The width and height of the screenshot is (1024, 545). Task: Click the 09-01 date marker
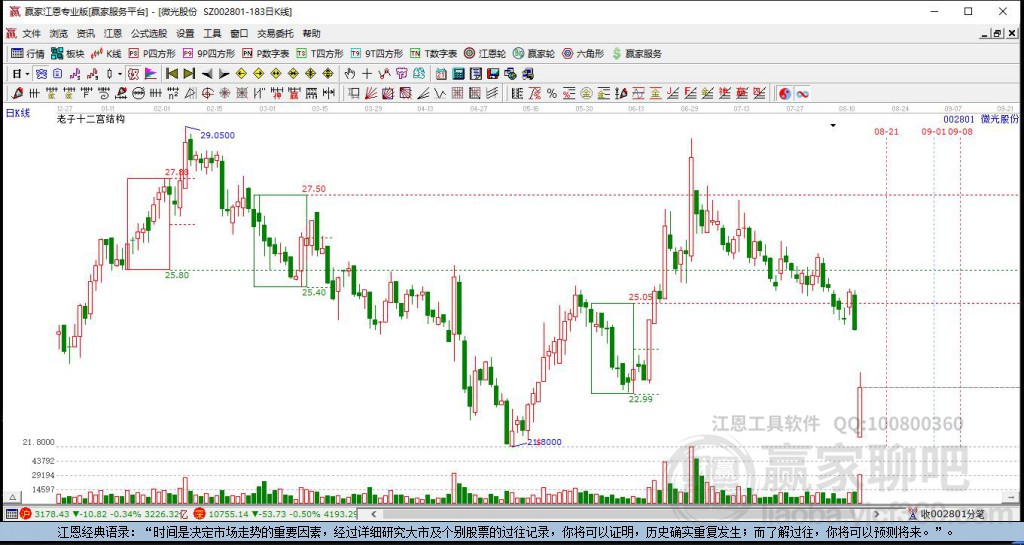(934, 131)
